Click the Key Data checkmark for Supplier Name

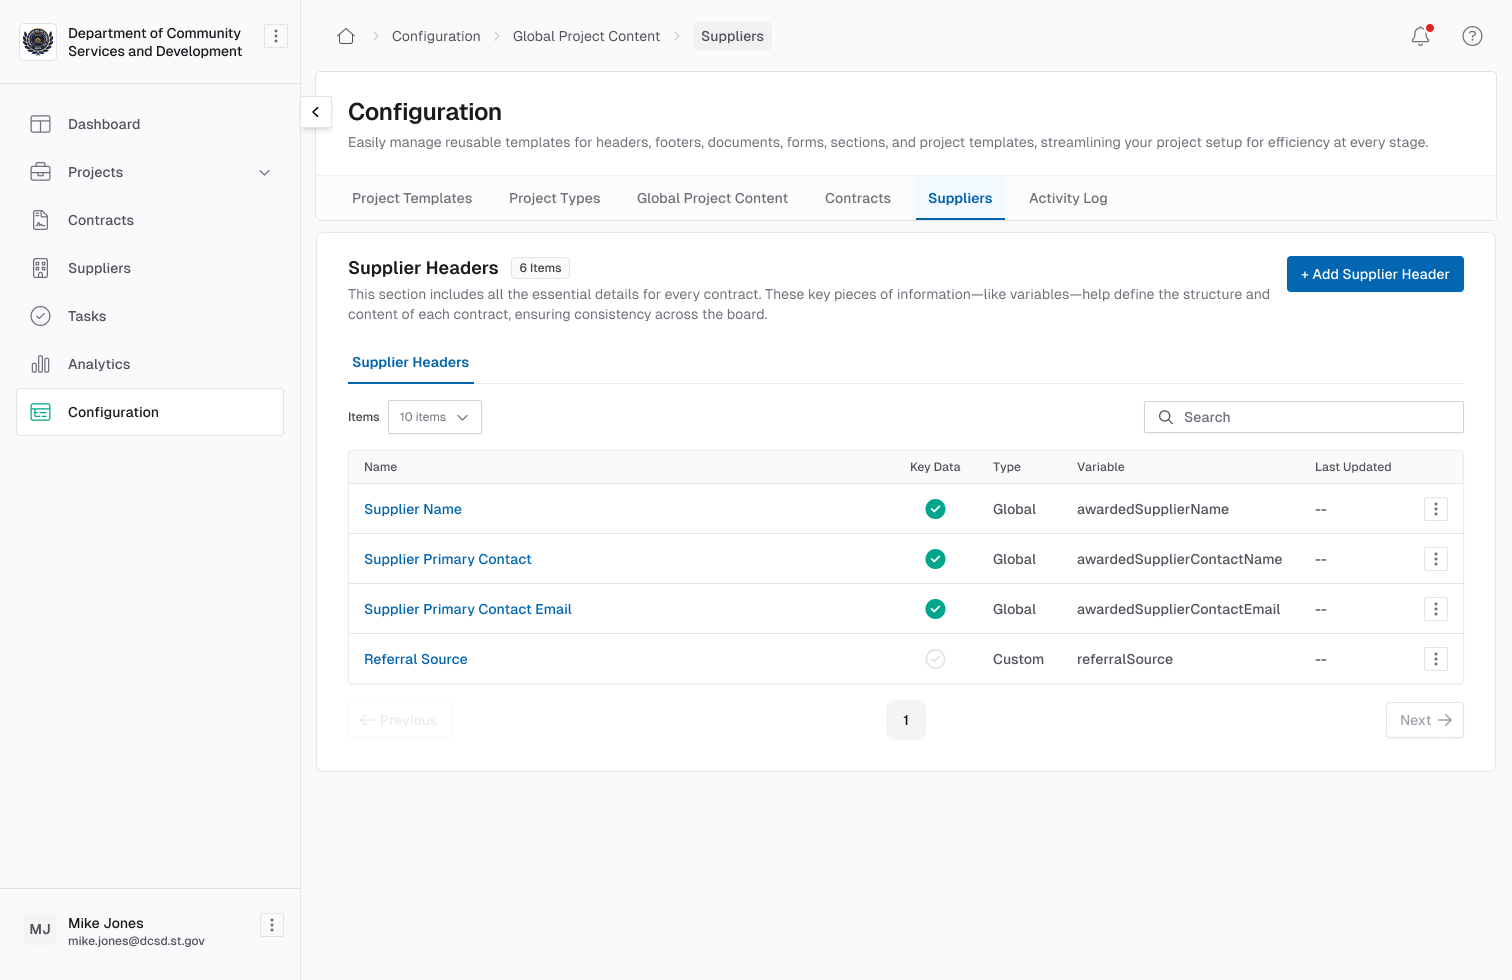(x=935, y=509)
